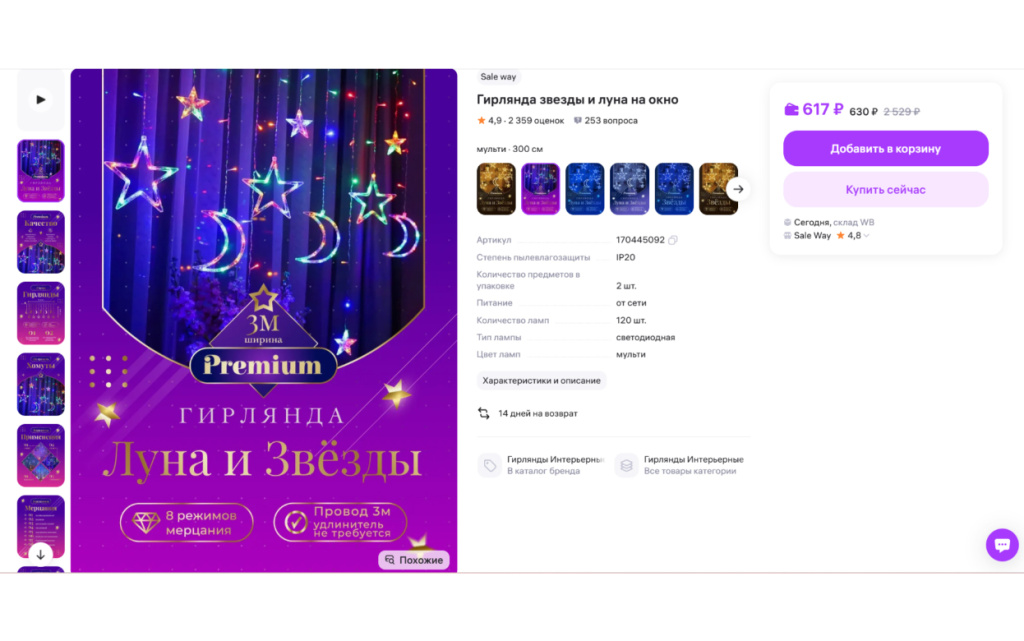Screen dimensions: 1024x641
Task: Copy the article number 170445092
Action: tap(673, 240)
